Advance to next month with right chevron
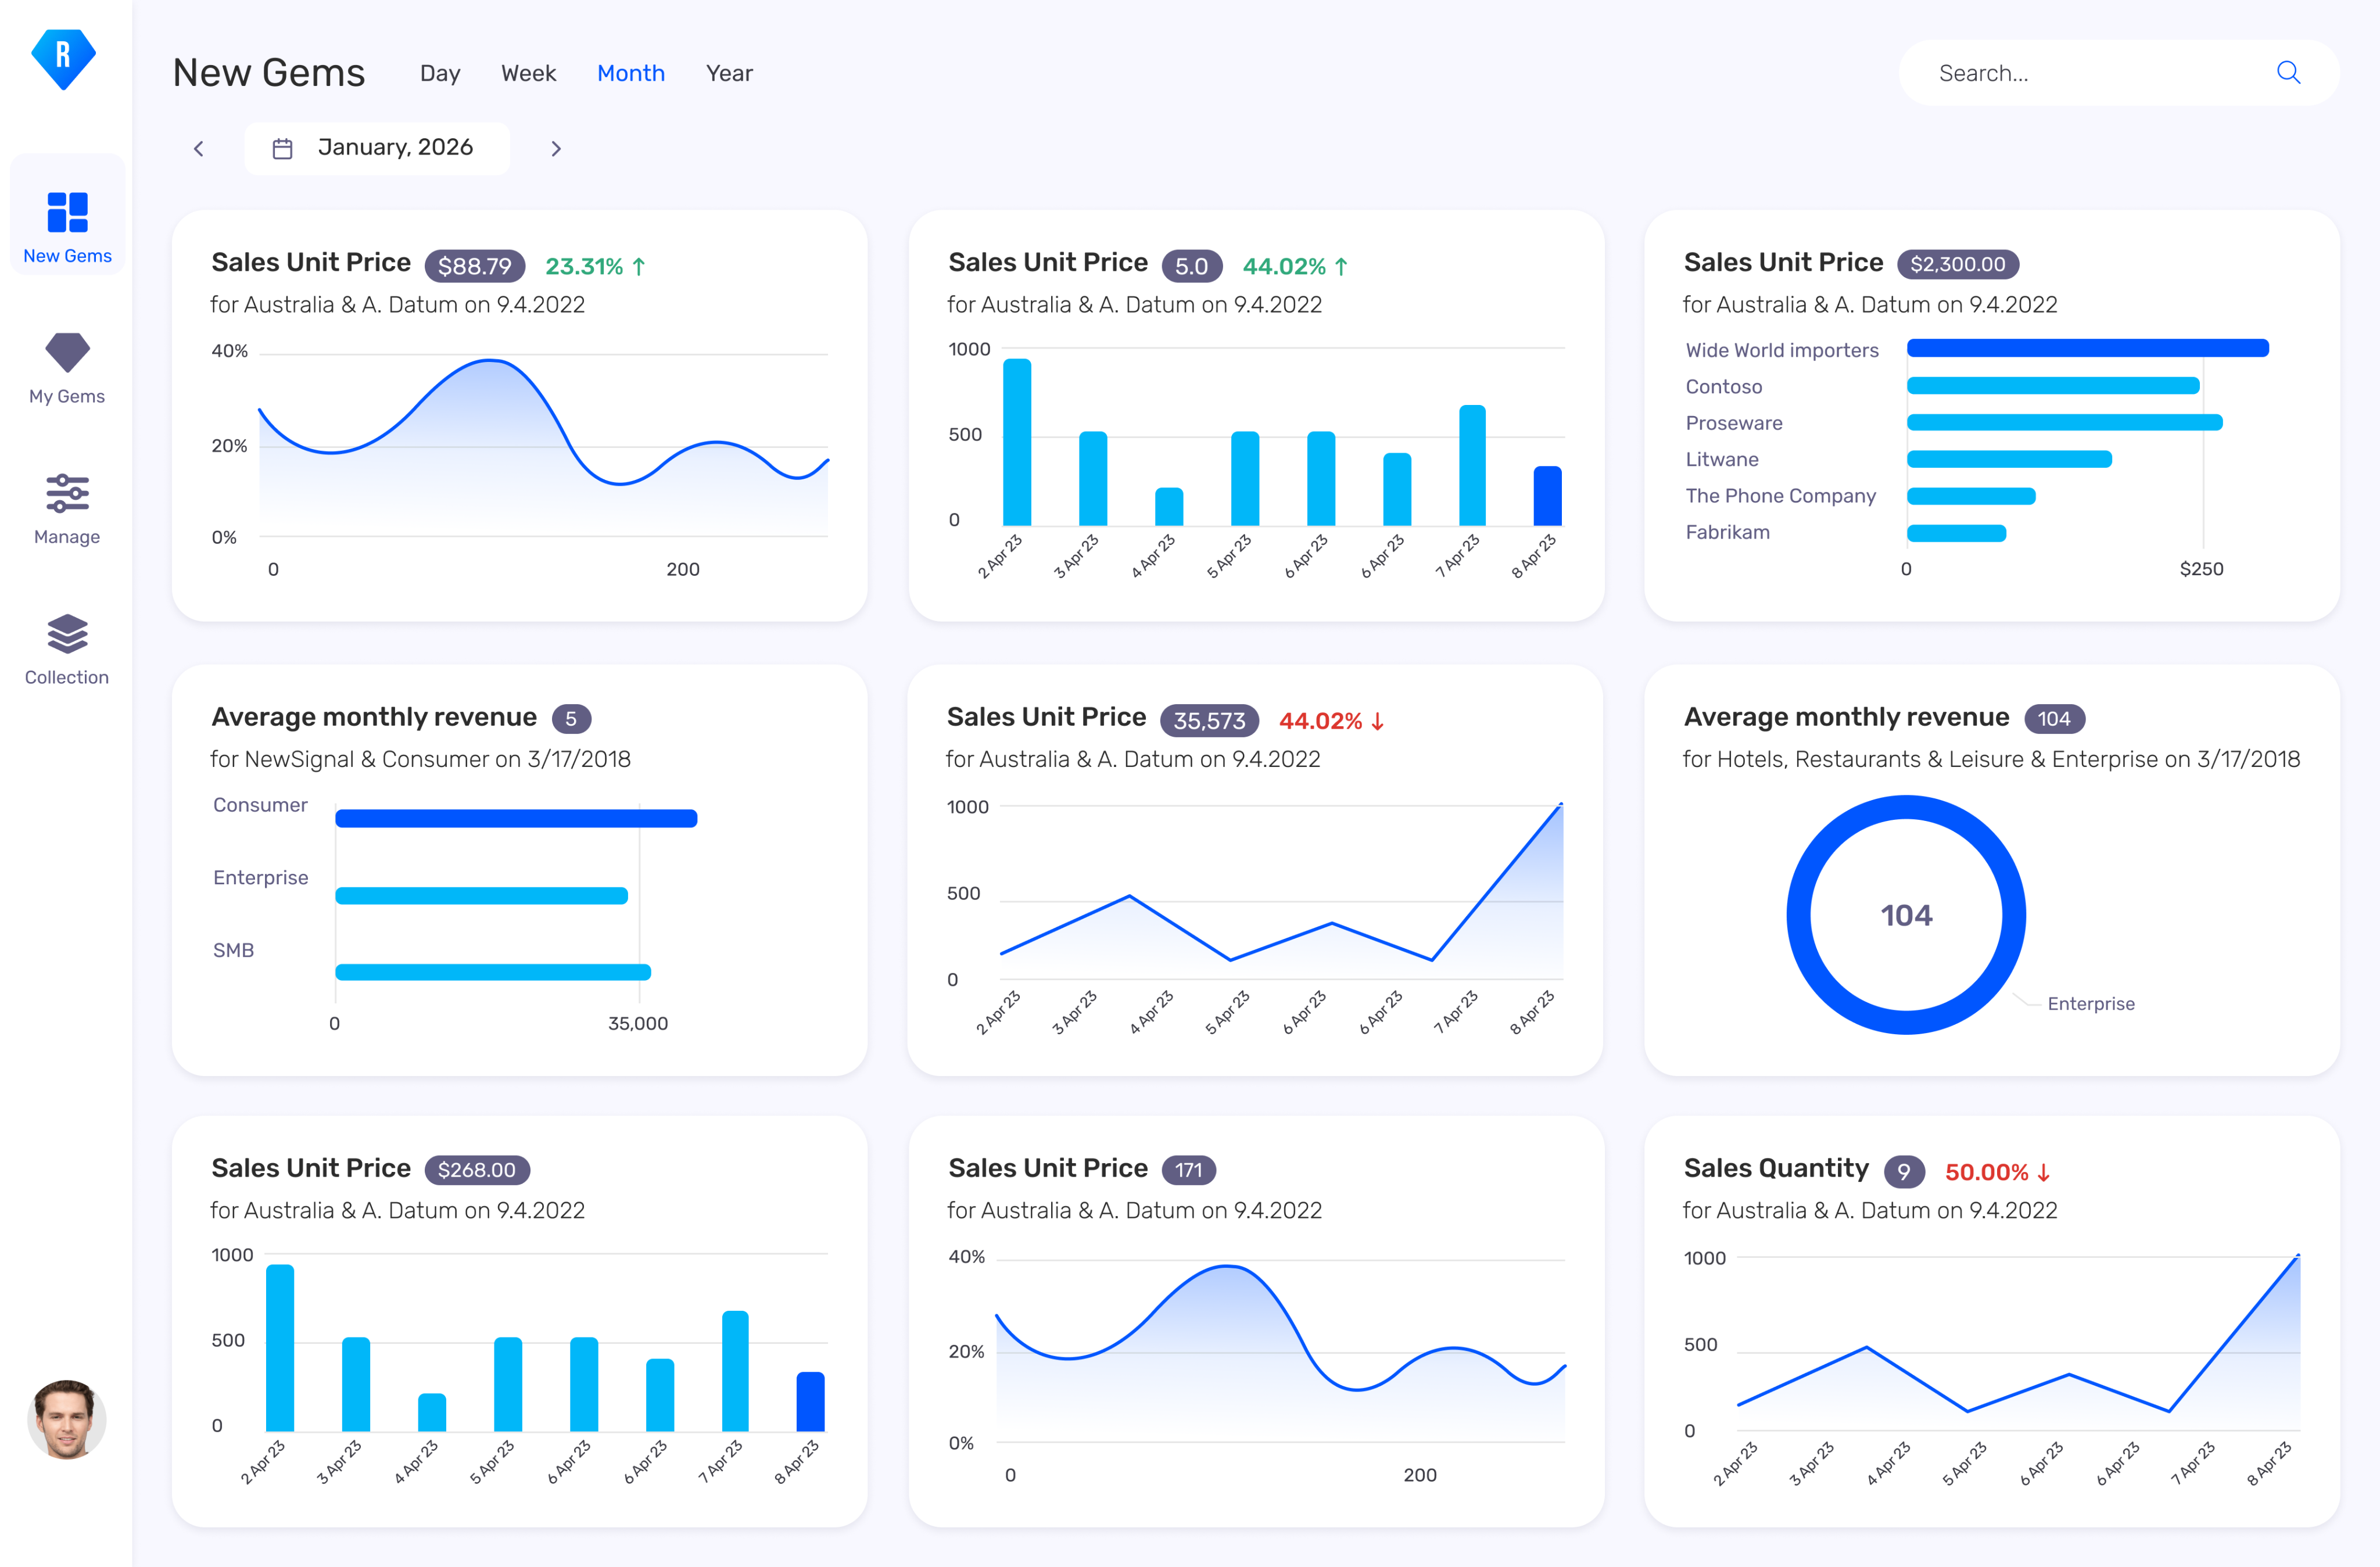The height and width of the screenshot is (1567, 2380). point(556,149)
